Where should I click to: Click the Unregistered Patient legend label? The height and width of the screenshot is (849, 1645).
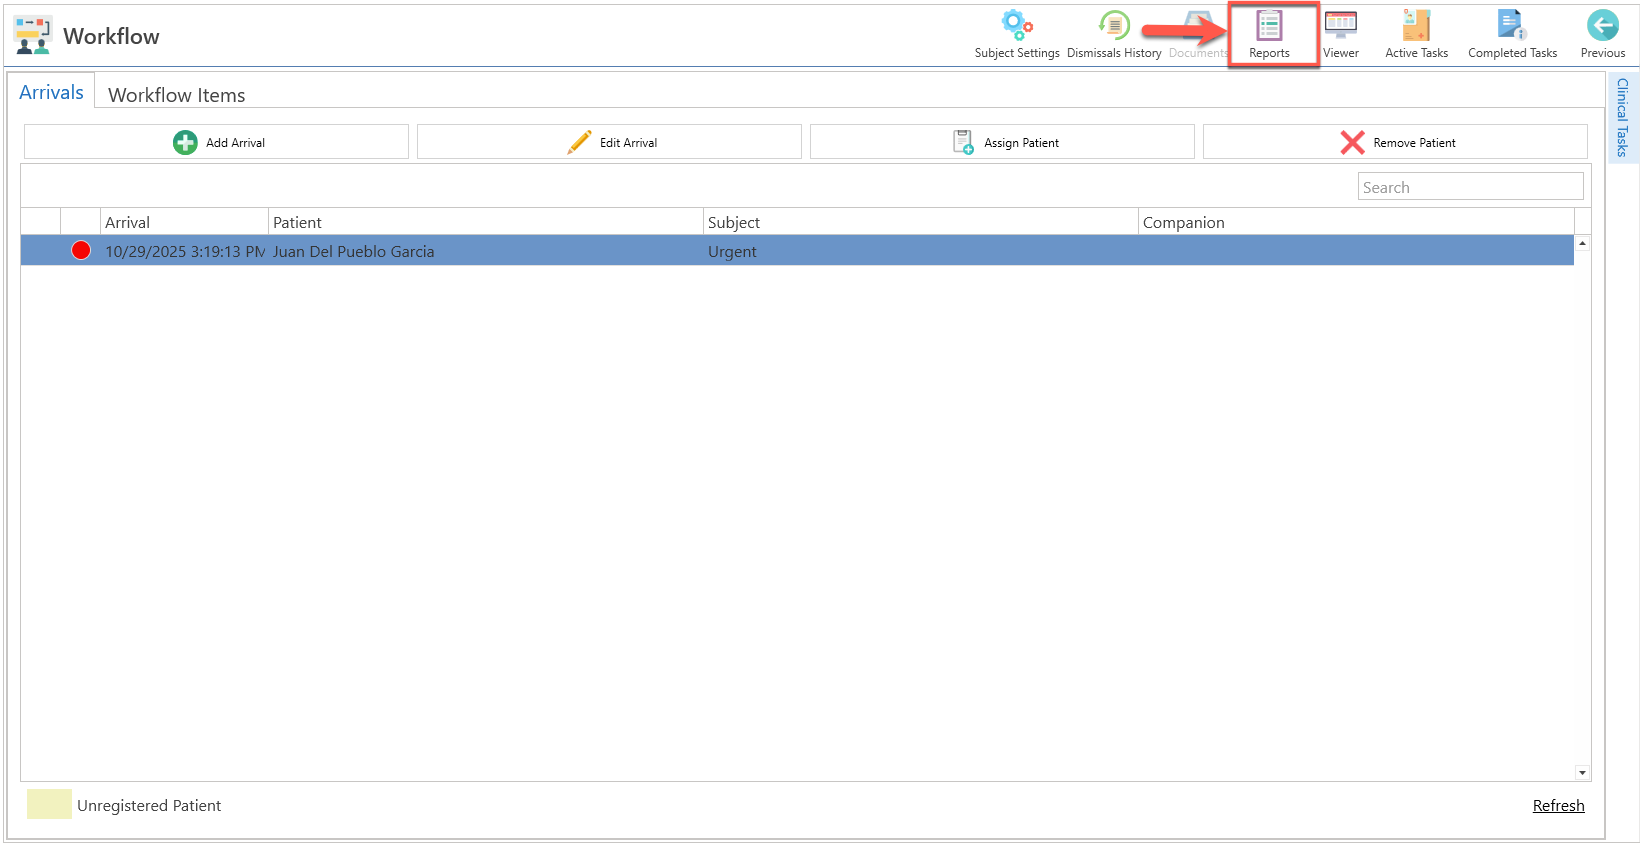click(x=149, y=805)
